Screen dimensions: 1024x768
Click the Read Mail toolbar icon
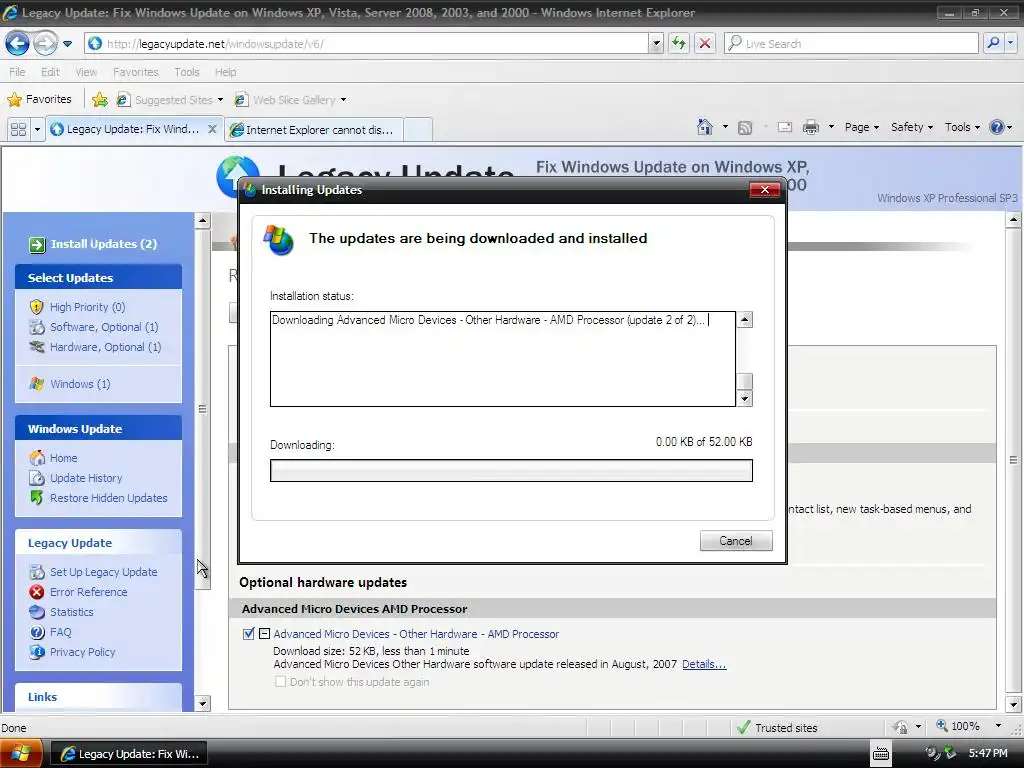pos(784,127)
